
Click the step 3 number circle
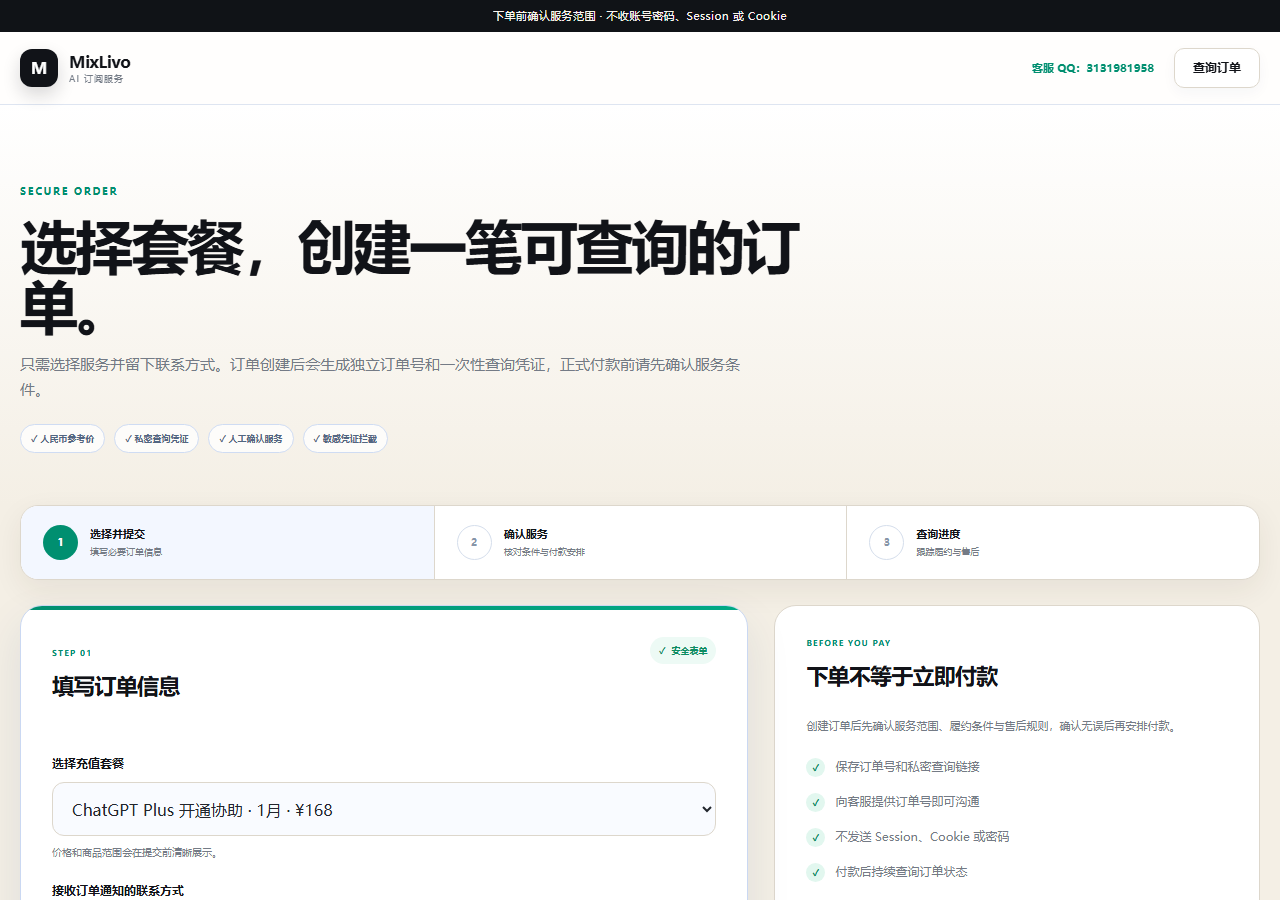[886, 542]
